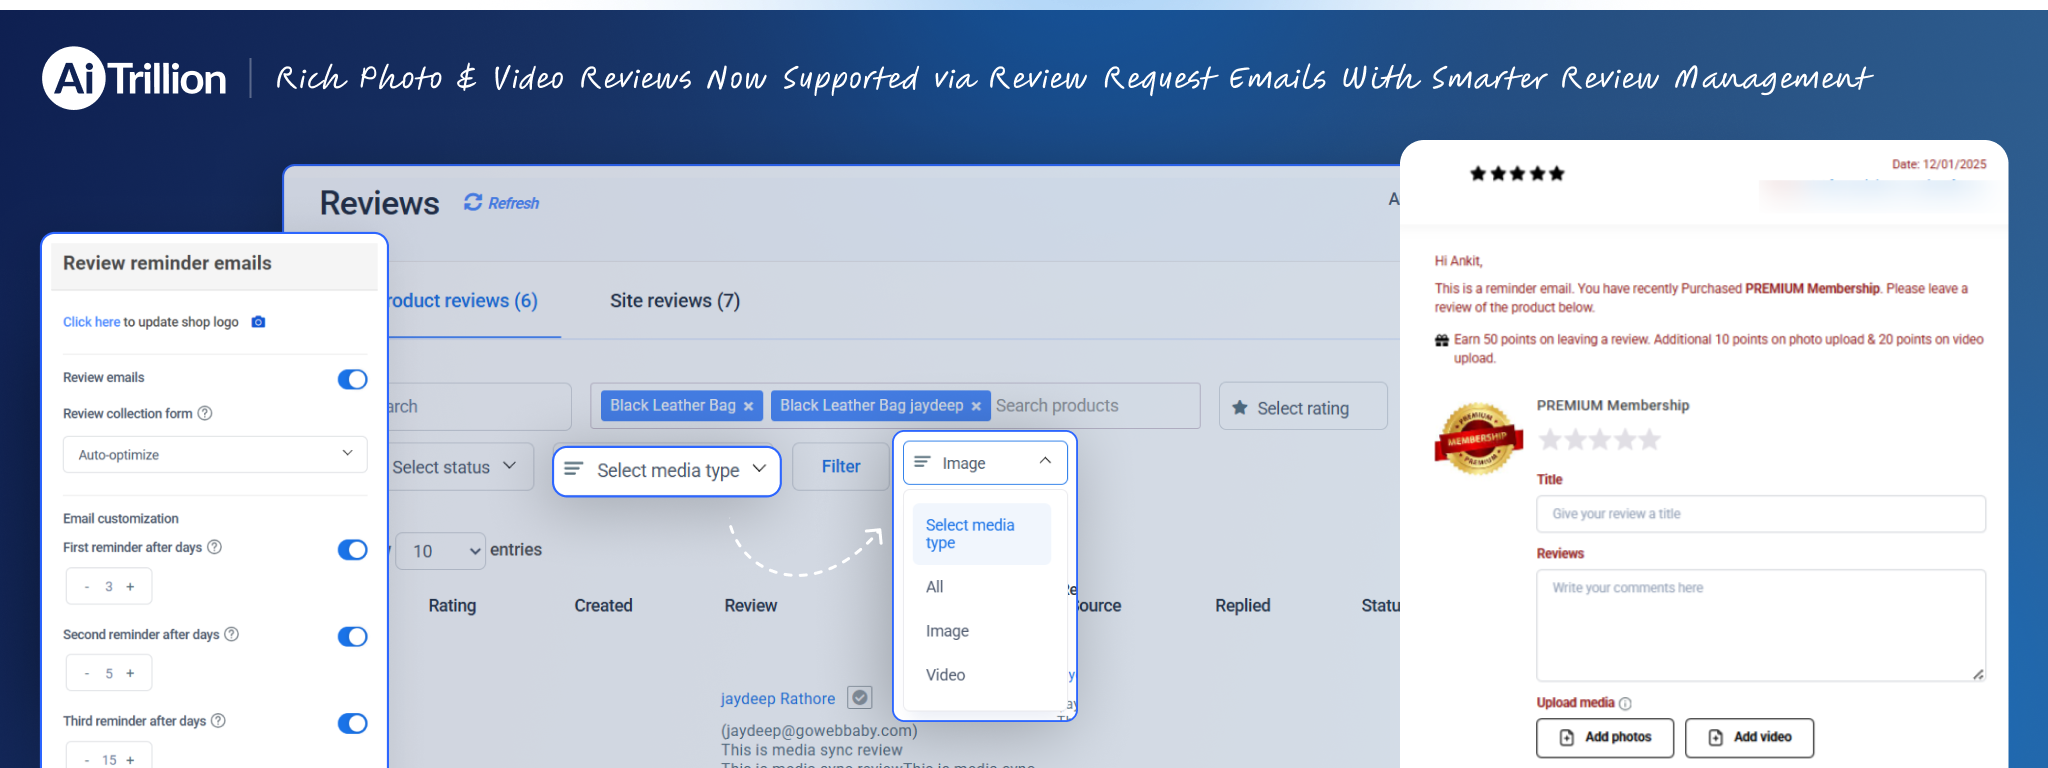2048x768 pixels.
Task: Click the star icon in Select rating
Action: 1240,407
